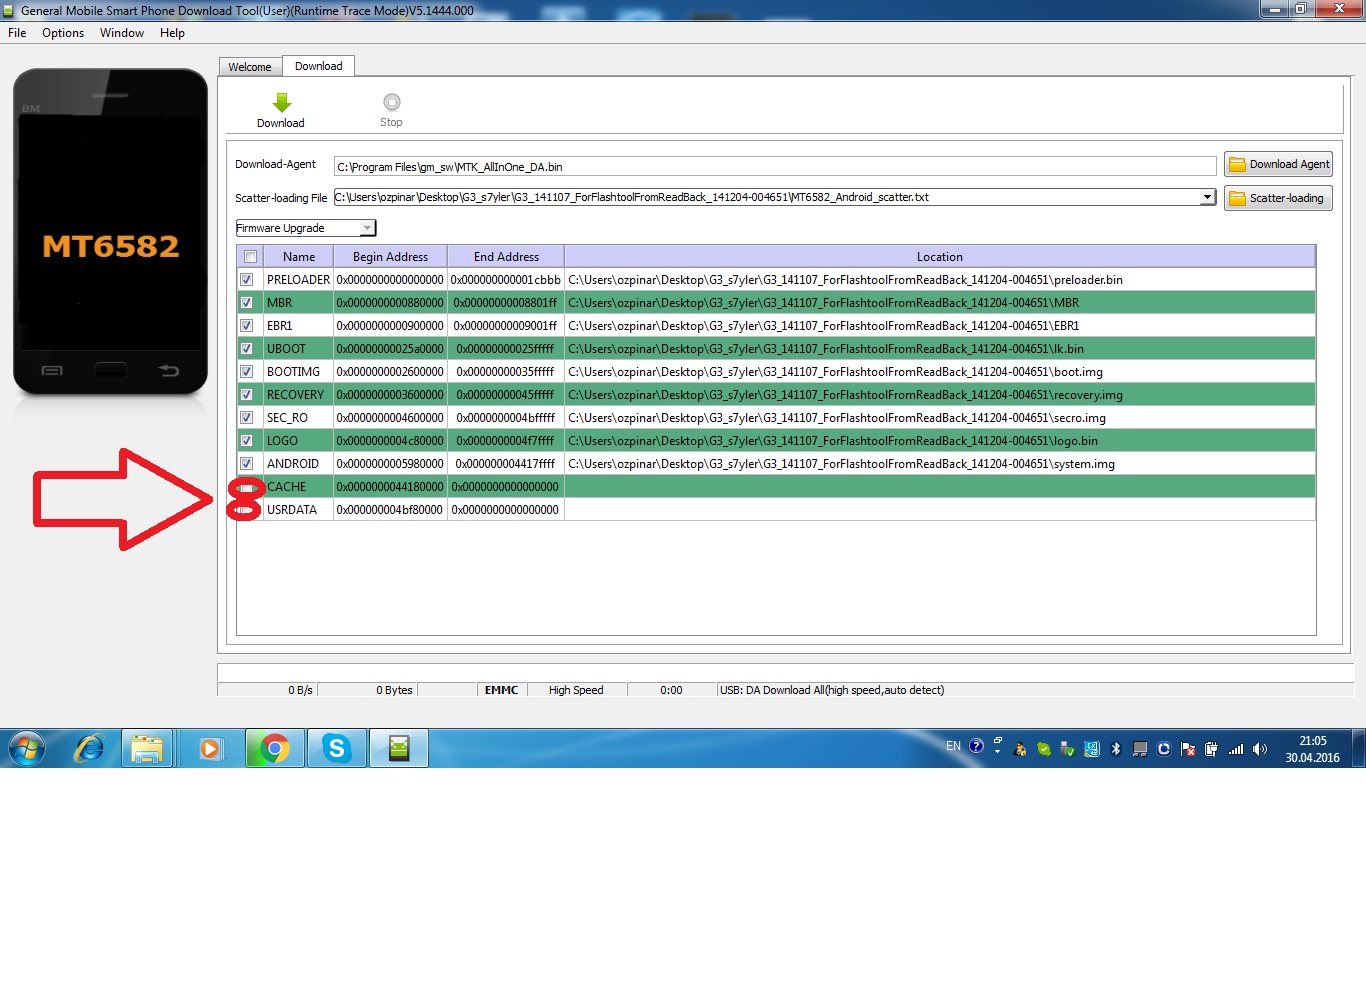Image resolution: width=1366 pixels, height=1000 pixels.
Task: Select the preloader.bin location cell
Action: (940, 280)
